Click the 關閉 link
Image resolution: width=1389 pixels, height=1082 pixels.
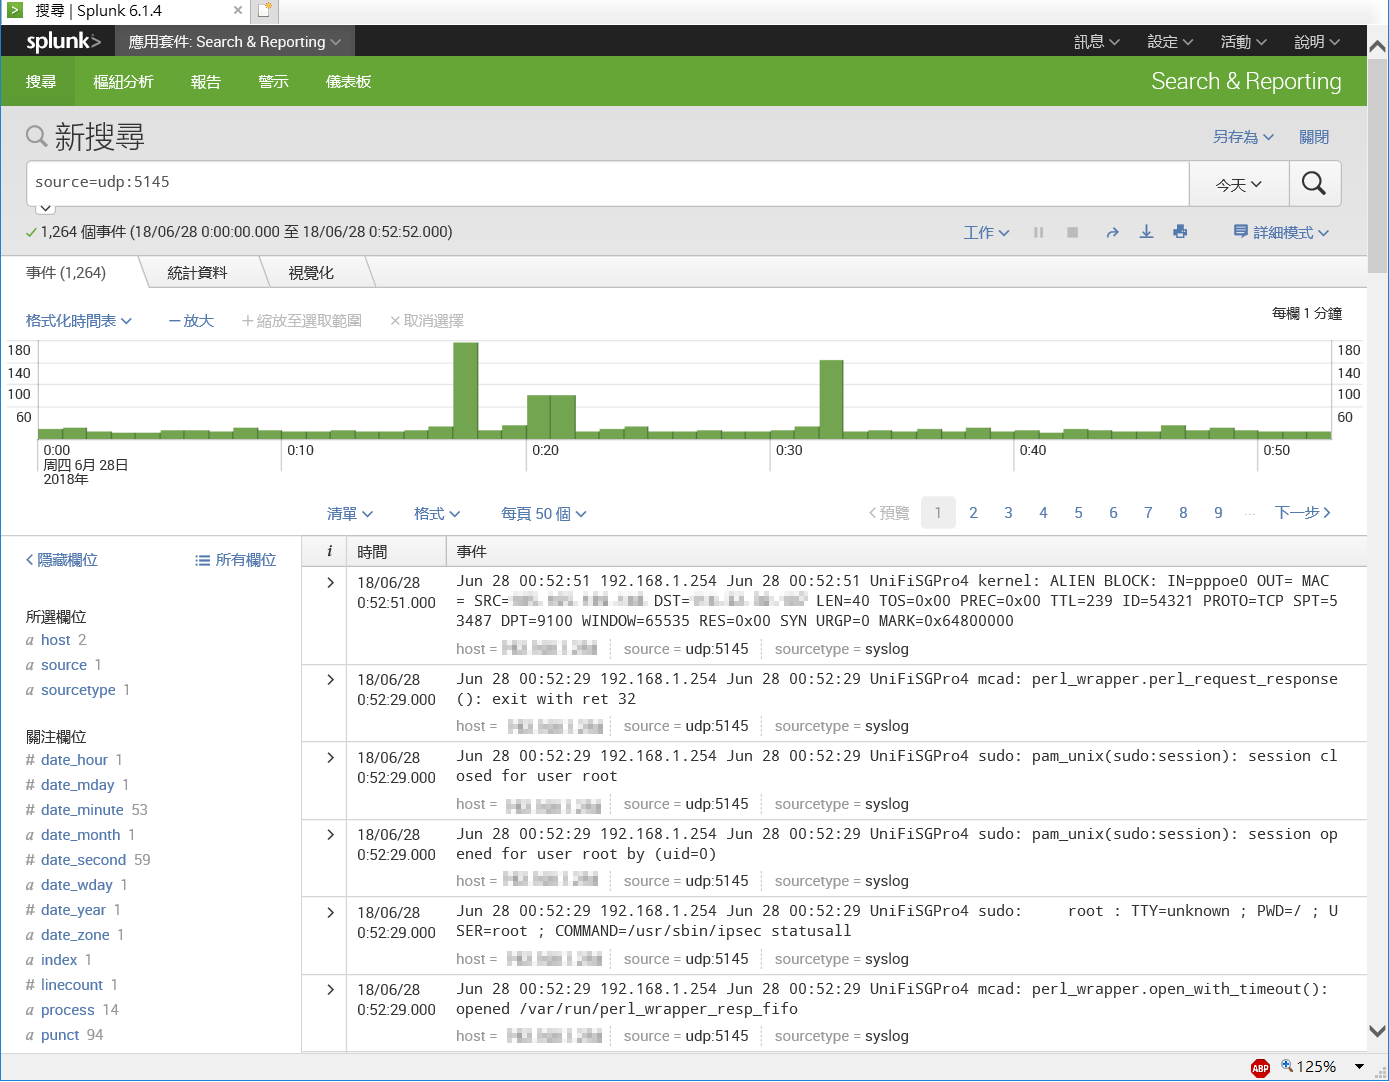1314,137
